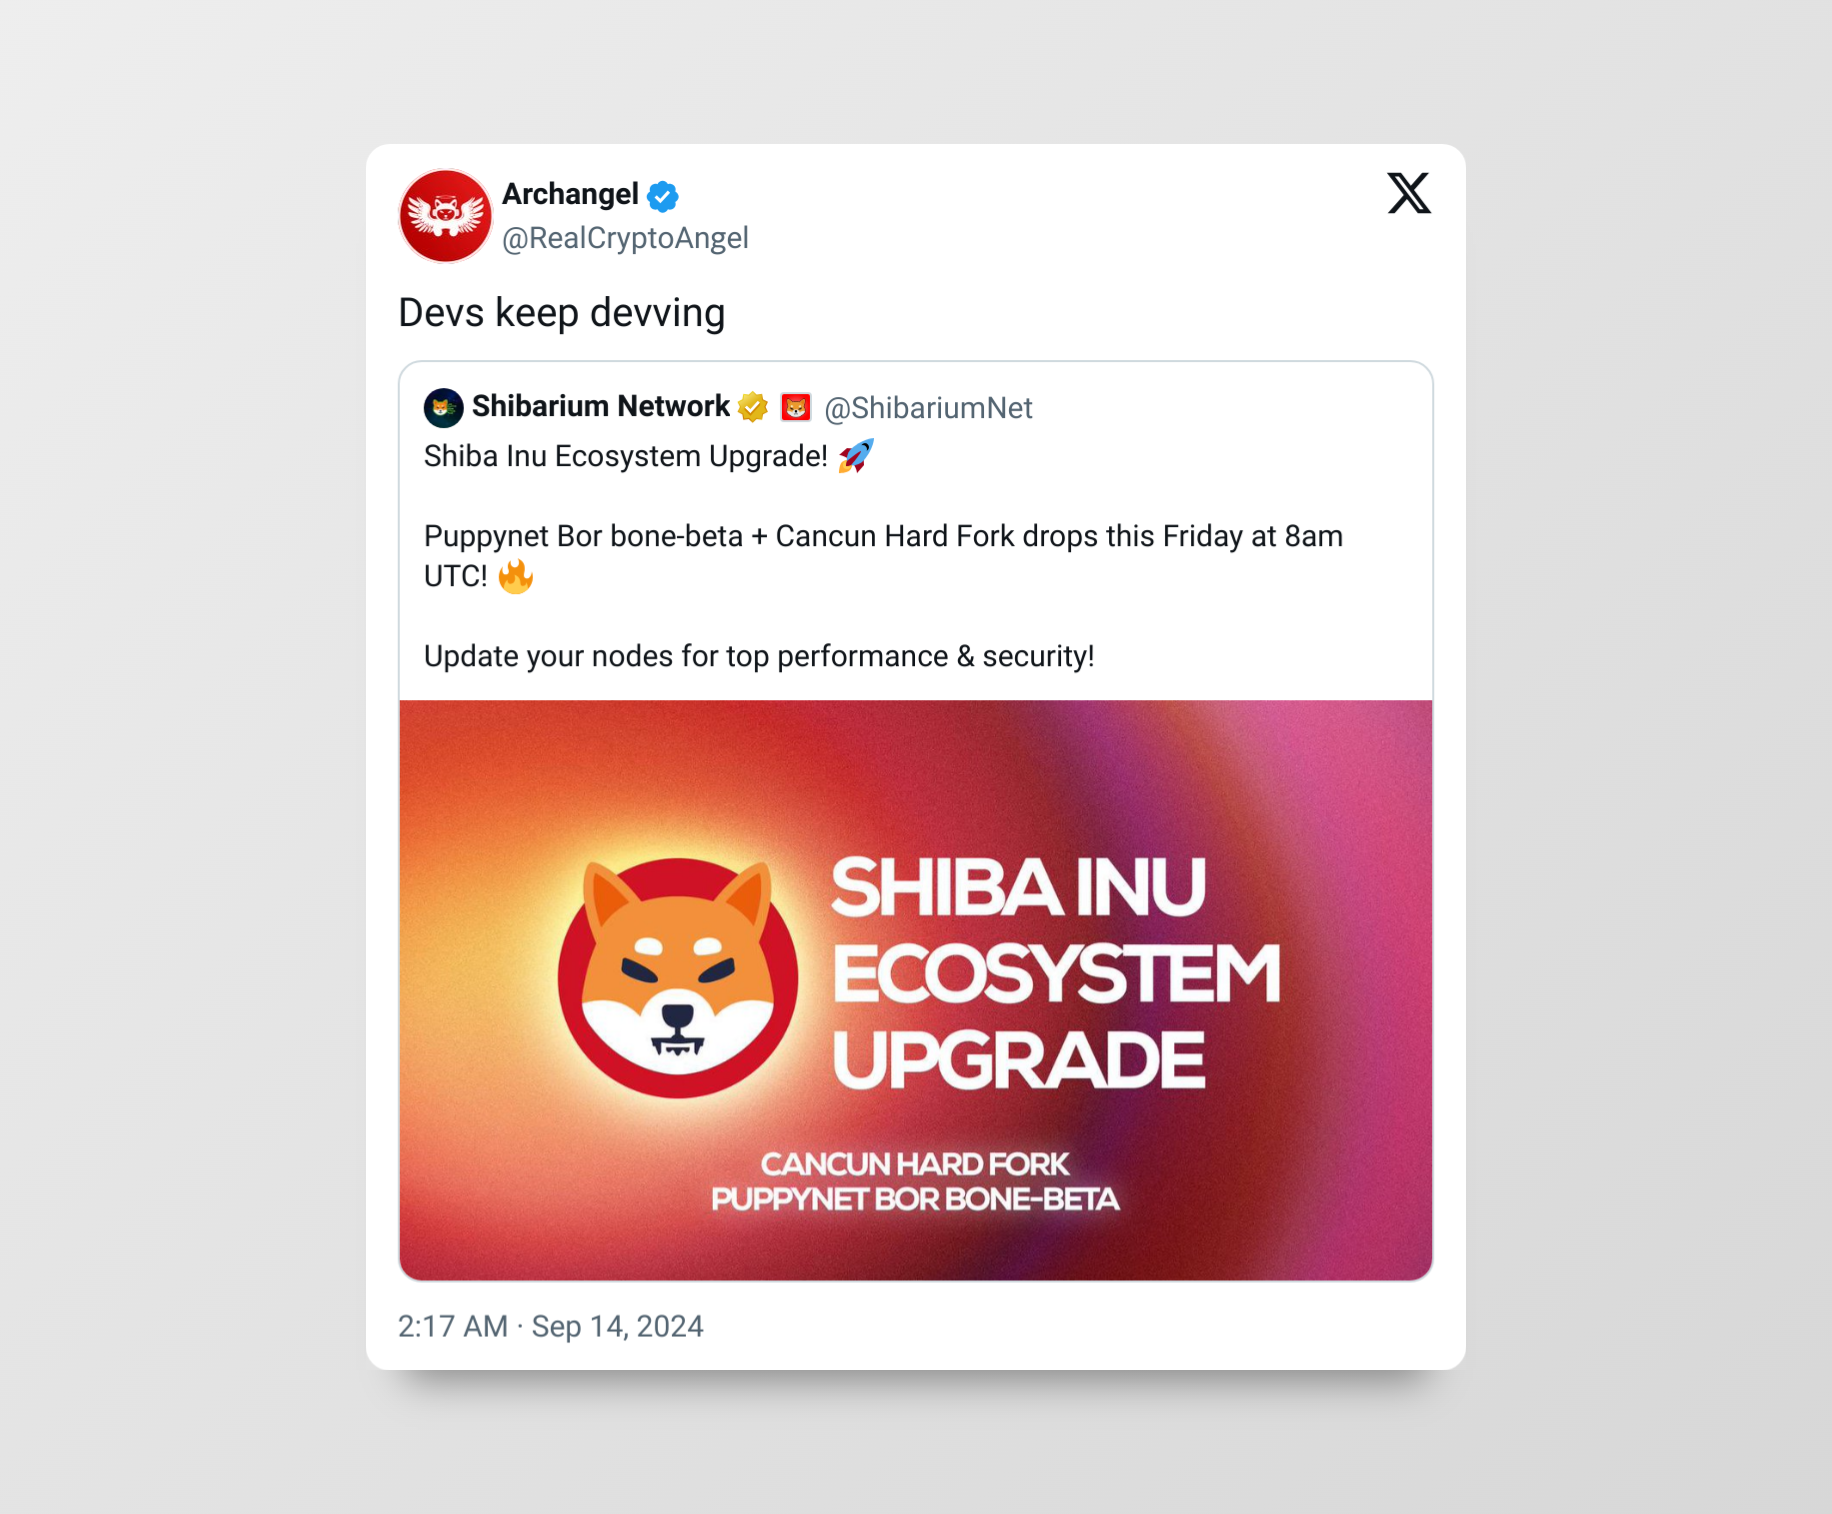Click the "Devs keep devving" post text
Image resolution: width=1832 pixels, height=1514 pixels.
pos(561,313)
